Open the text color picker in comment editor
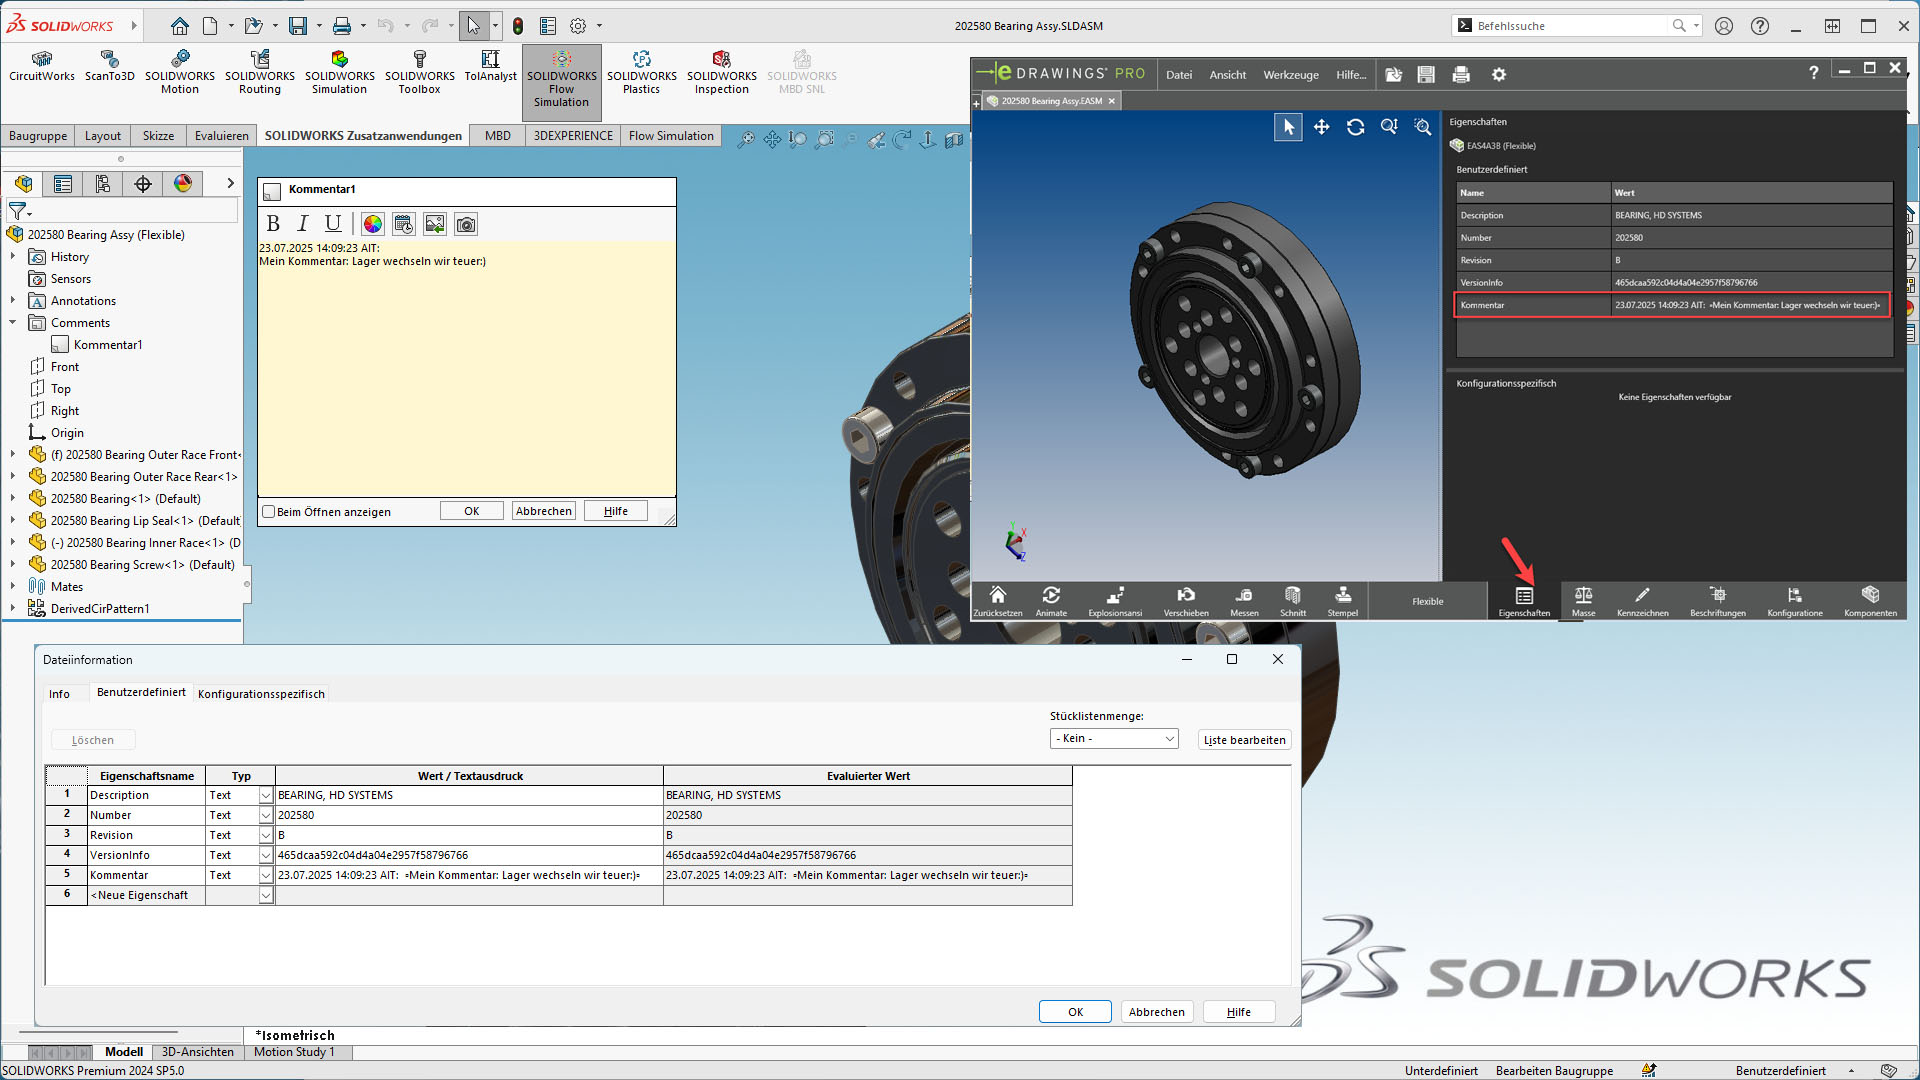1920x1080 pixels. click(373, 224)
